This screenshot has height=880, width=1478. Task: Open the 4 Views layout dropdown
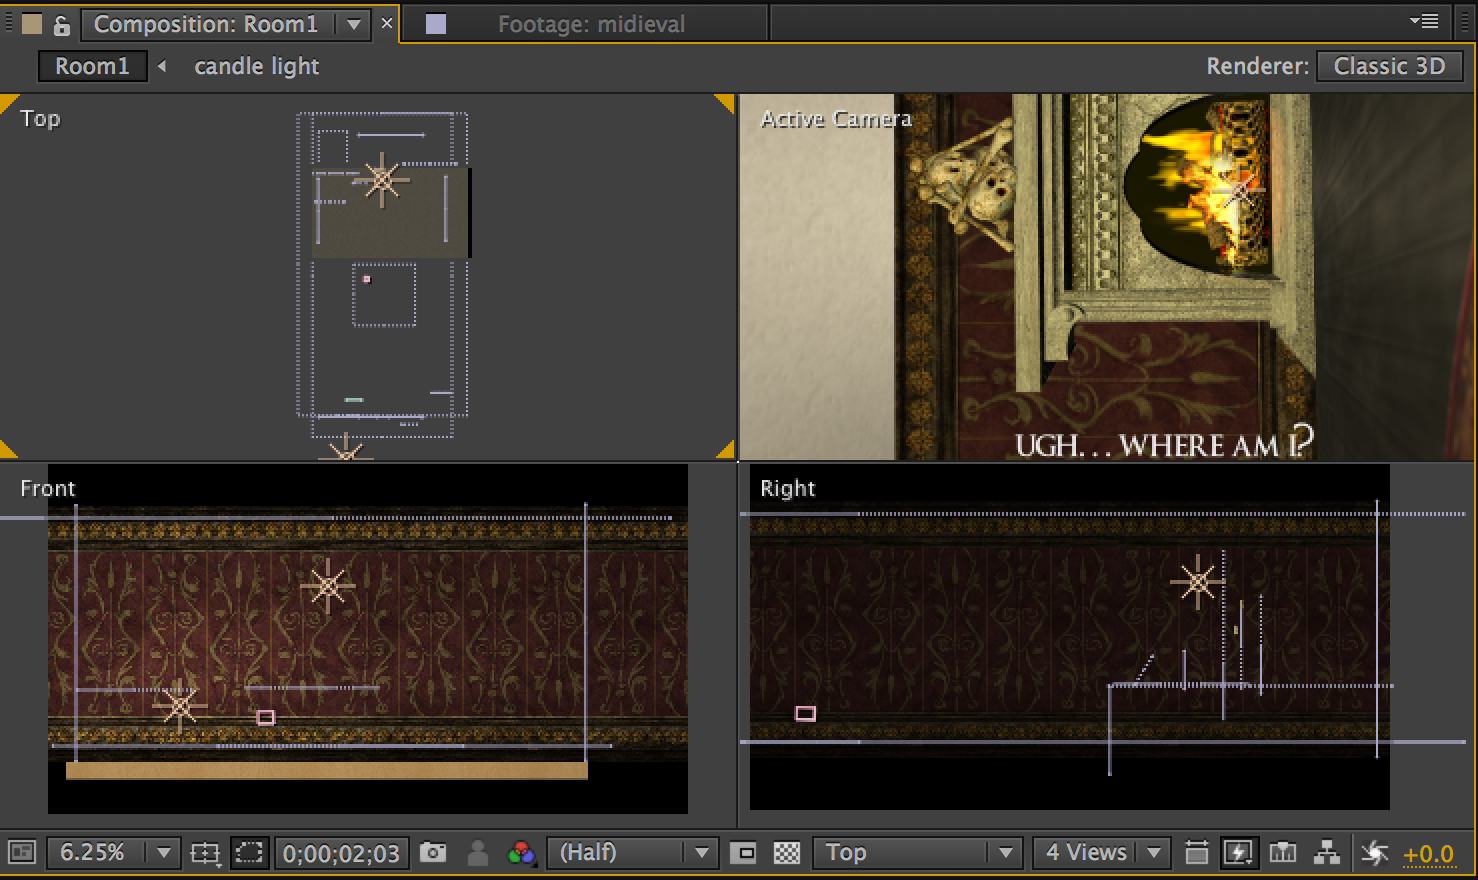1101,853
